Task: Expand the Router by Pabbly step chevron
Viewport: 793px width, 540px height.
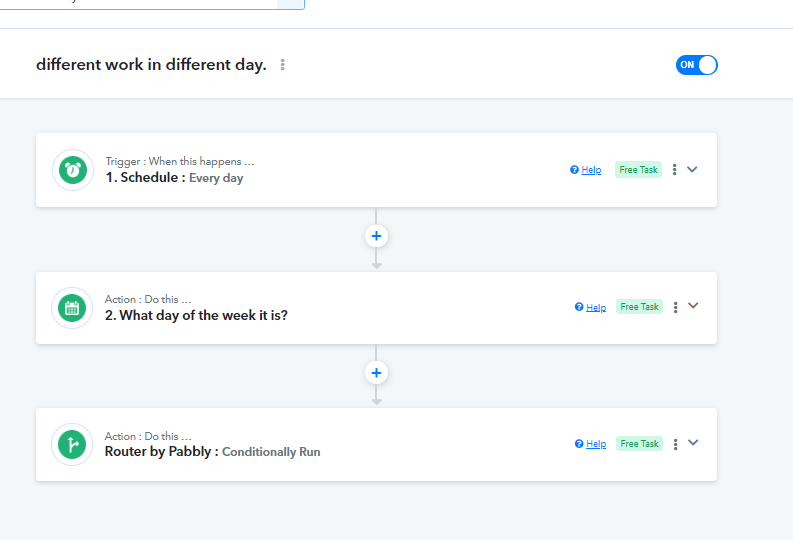Action: pos(693,443)
